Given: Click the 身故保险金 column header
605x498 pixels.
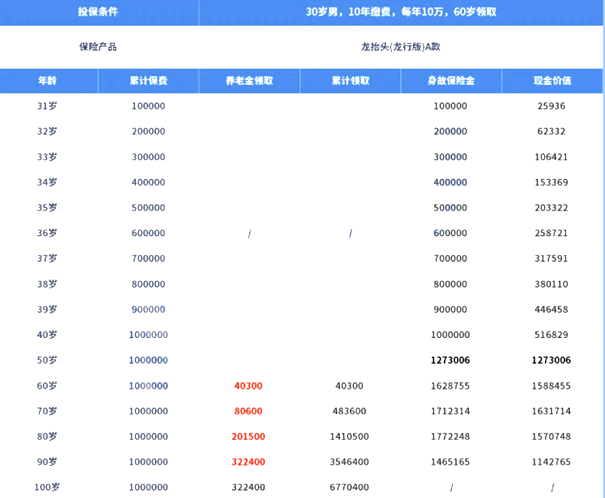Looking at the screenshot, I should [451, 81].
